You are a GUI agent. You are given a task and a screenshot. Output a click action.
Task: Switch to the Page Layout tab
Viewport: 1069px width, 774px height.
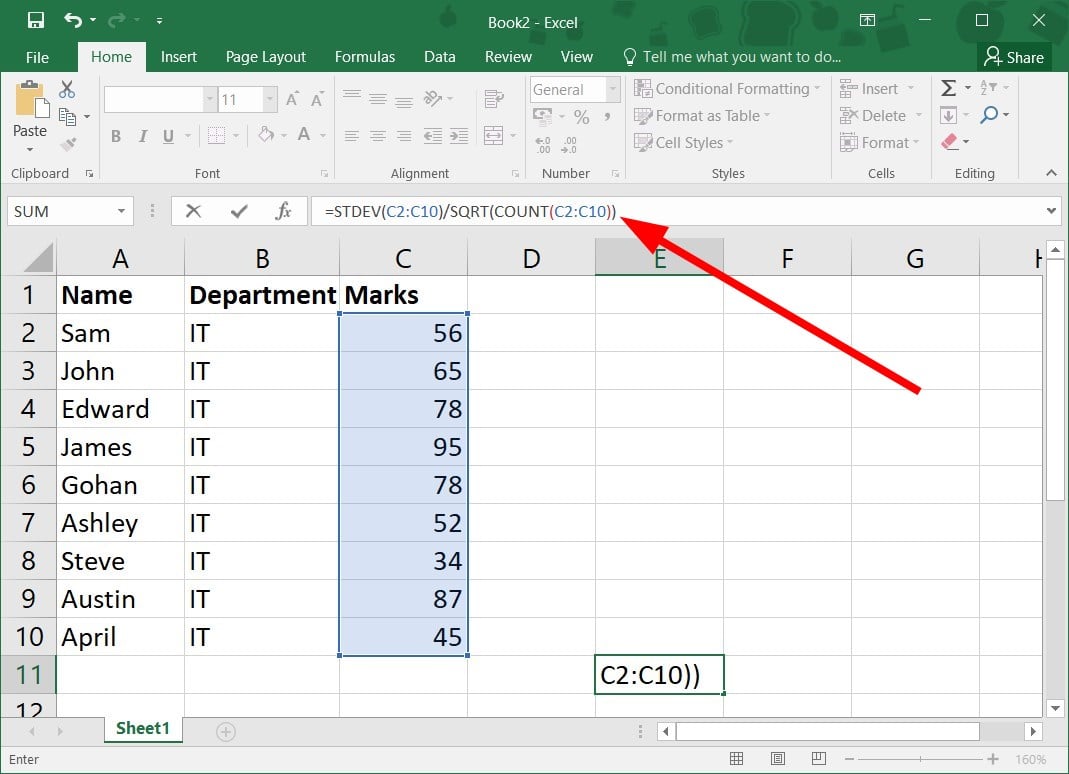265,57
